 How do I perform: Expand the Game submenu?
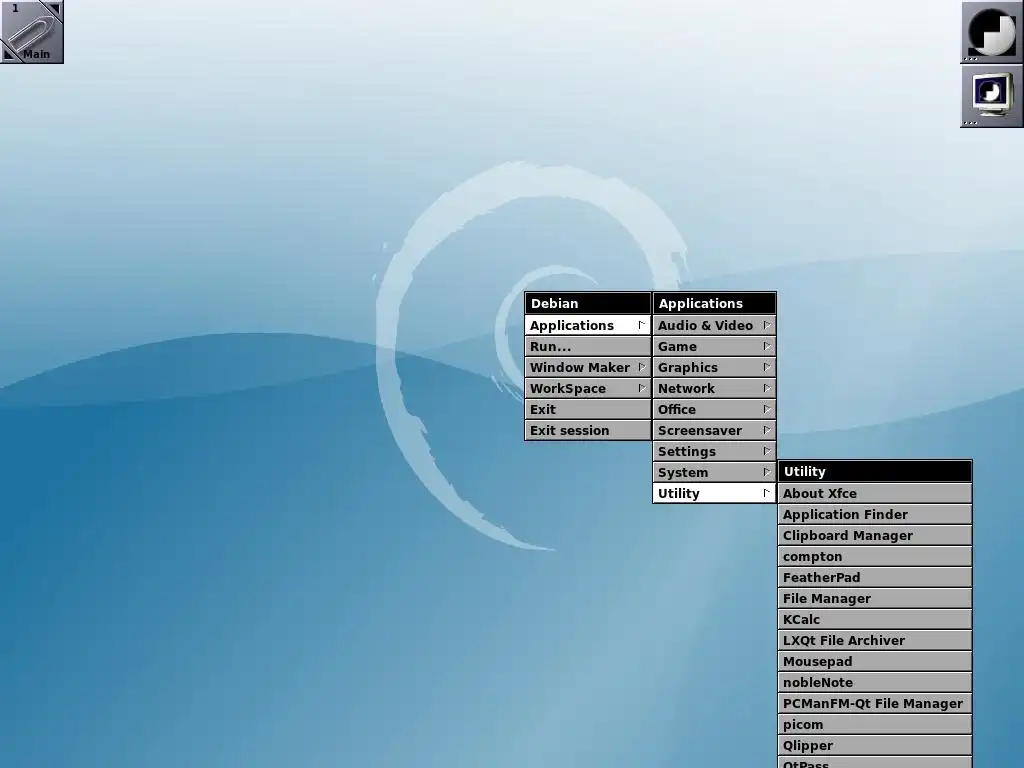pos(714,346)
